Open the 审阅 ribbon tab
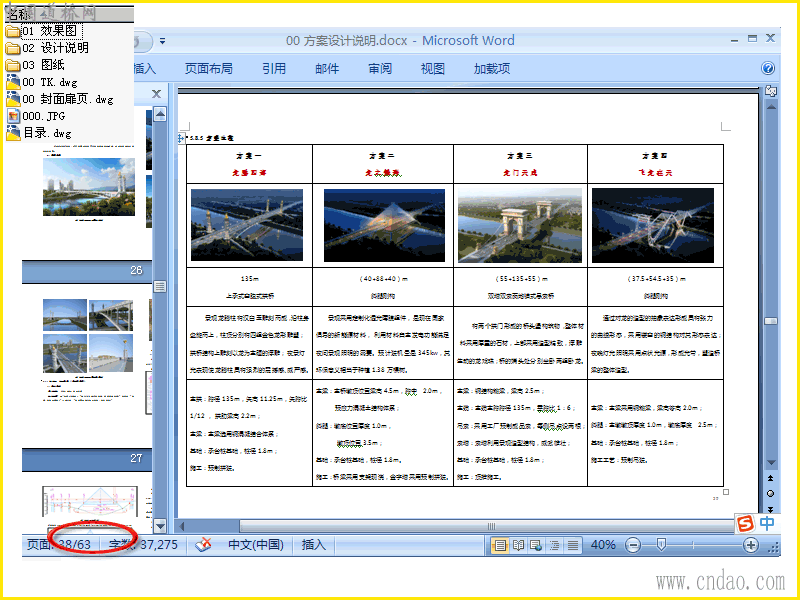 (x=380, y=68)
